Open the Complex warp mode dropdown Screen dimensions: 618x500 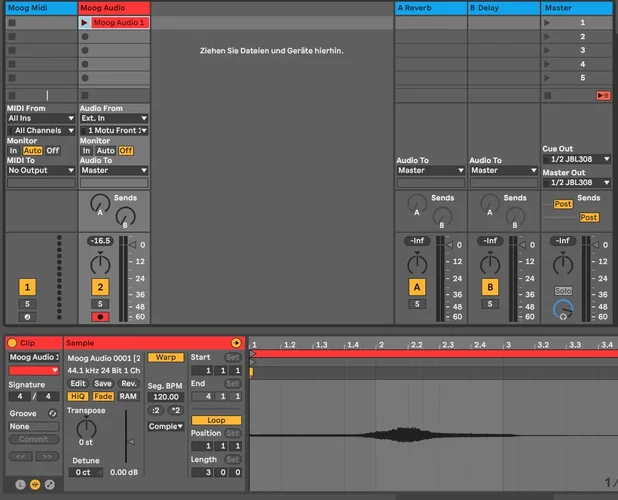pyautogui.click(x=165, y=427)
